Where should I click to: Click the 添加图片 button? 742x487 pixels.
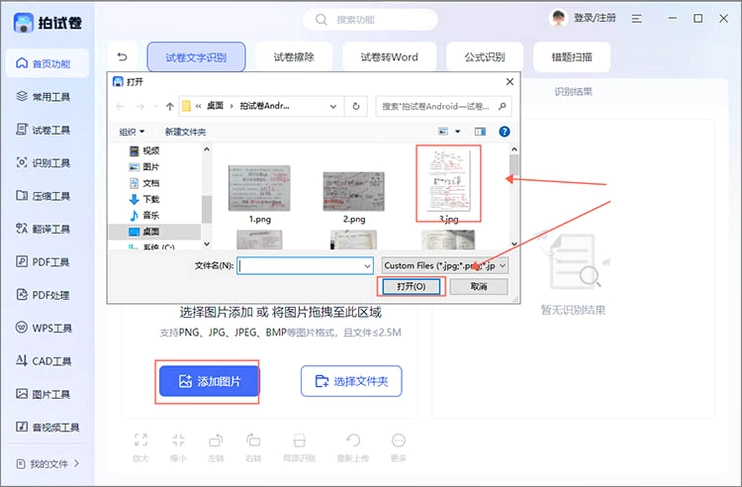click(x=209, y=381)
